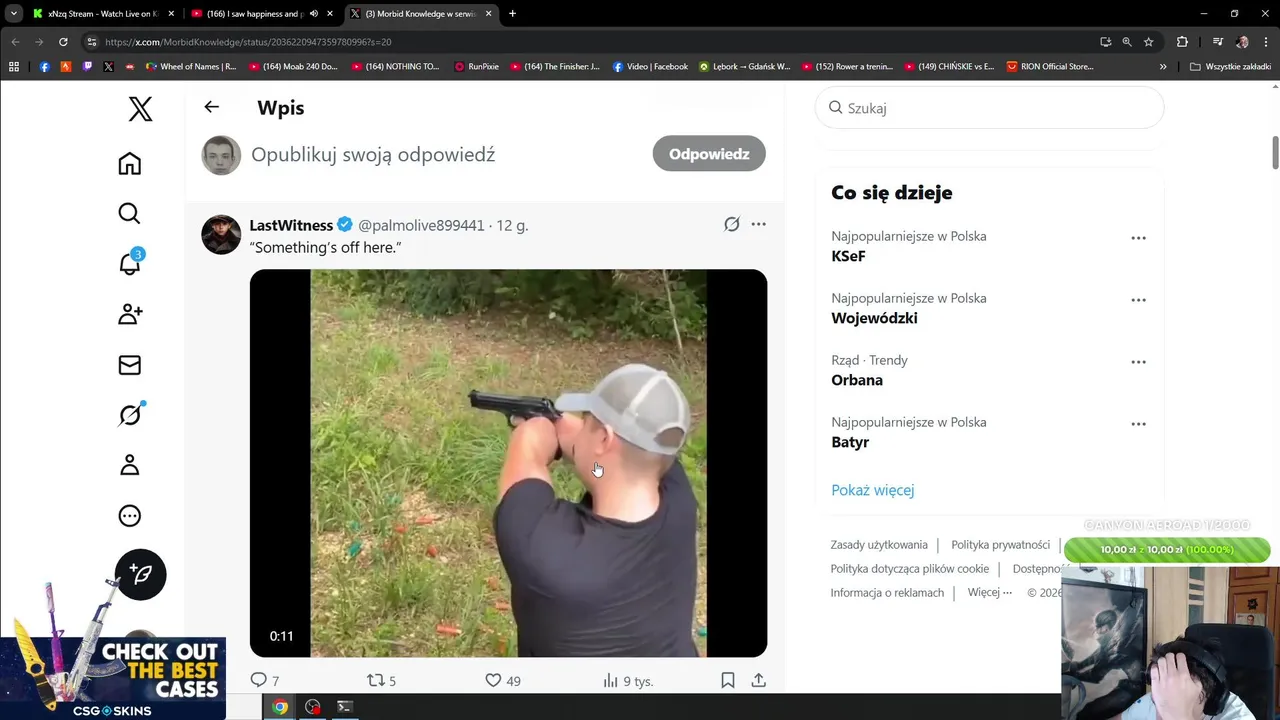Open the Pokaż więcej link
The height and width of the screenshot is (720, 1280).
point(873,490)
